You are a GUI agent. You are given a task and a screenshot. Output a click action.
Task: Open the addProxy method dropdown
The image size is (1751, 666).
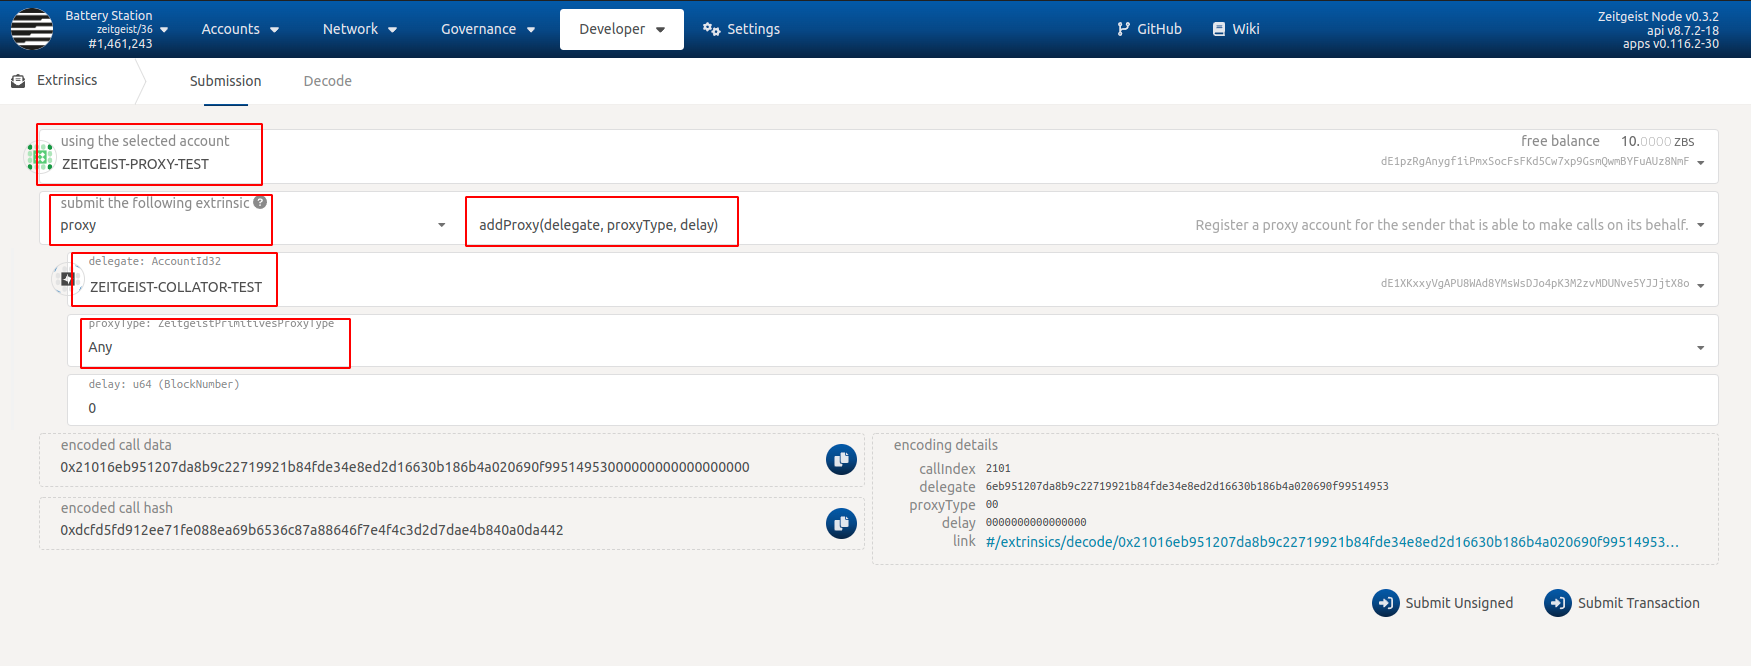1700,225
